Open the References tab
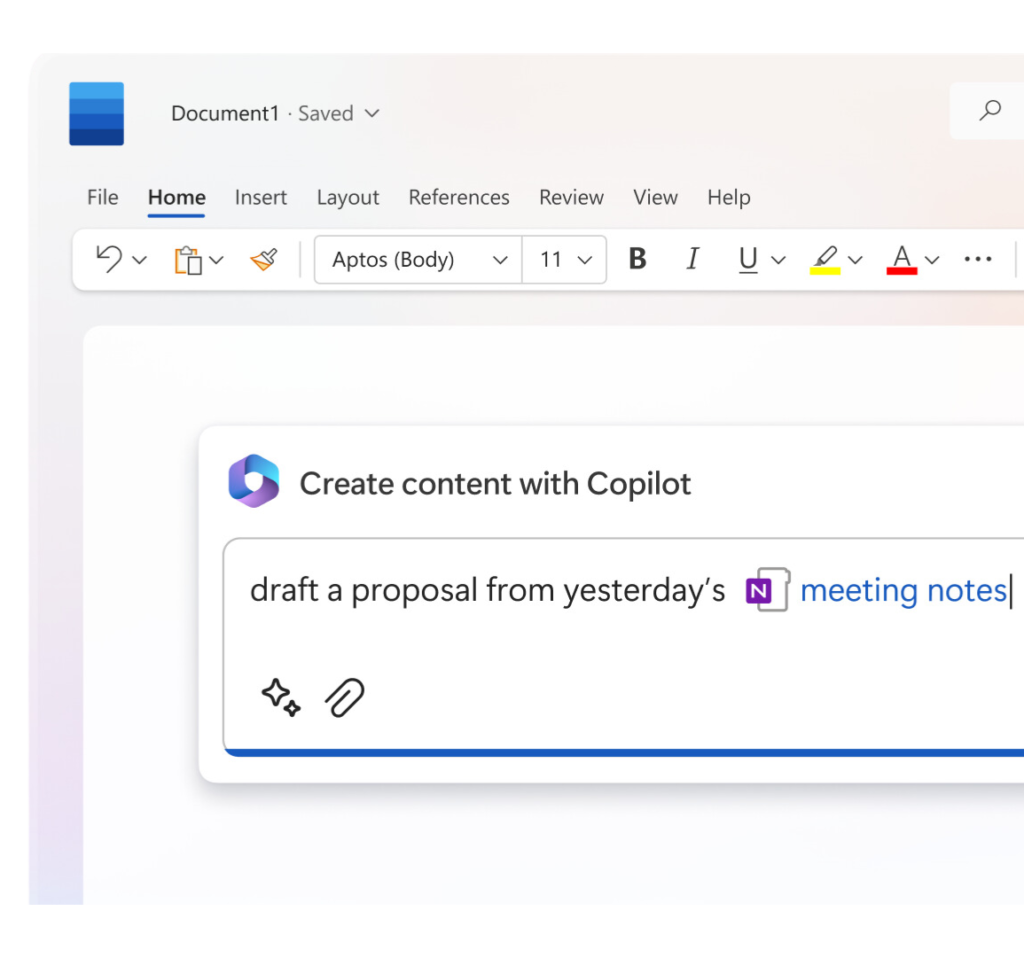Screen dimensions: 1024x958 [458, 197]
